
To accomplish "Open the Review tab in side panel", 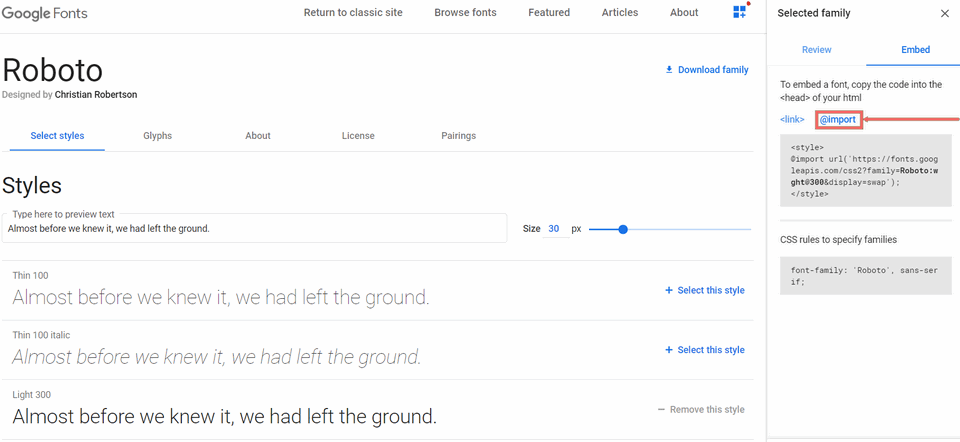I will [817, 50].
